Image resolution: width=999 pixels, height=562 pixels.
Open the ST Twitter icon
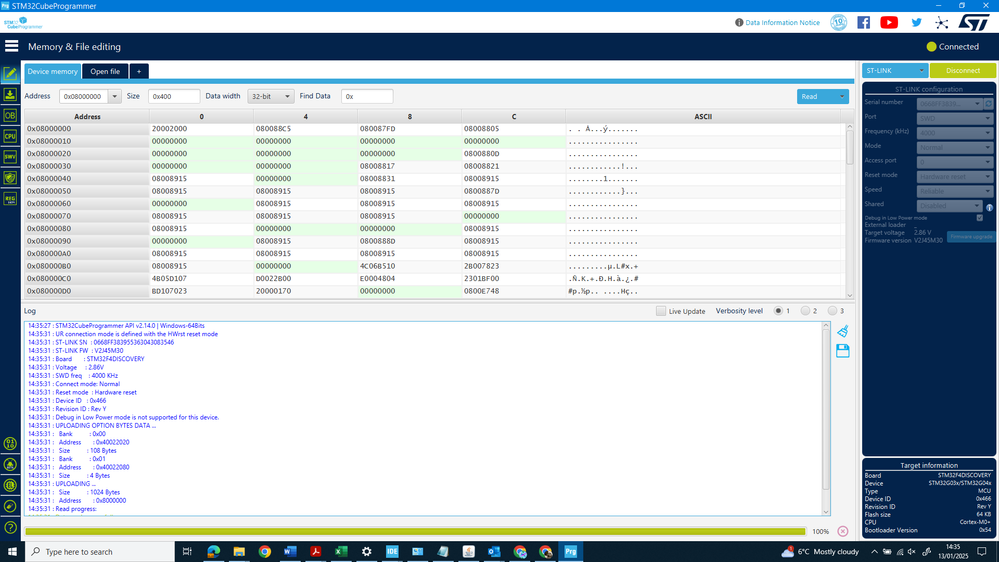[x=916, y=22]
